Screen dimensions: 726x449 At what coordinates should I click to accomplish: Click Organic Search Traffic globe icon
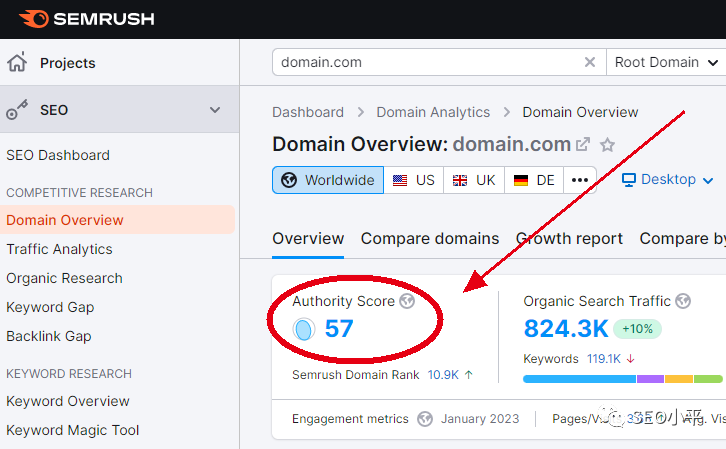click(683, 301)
